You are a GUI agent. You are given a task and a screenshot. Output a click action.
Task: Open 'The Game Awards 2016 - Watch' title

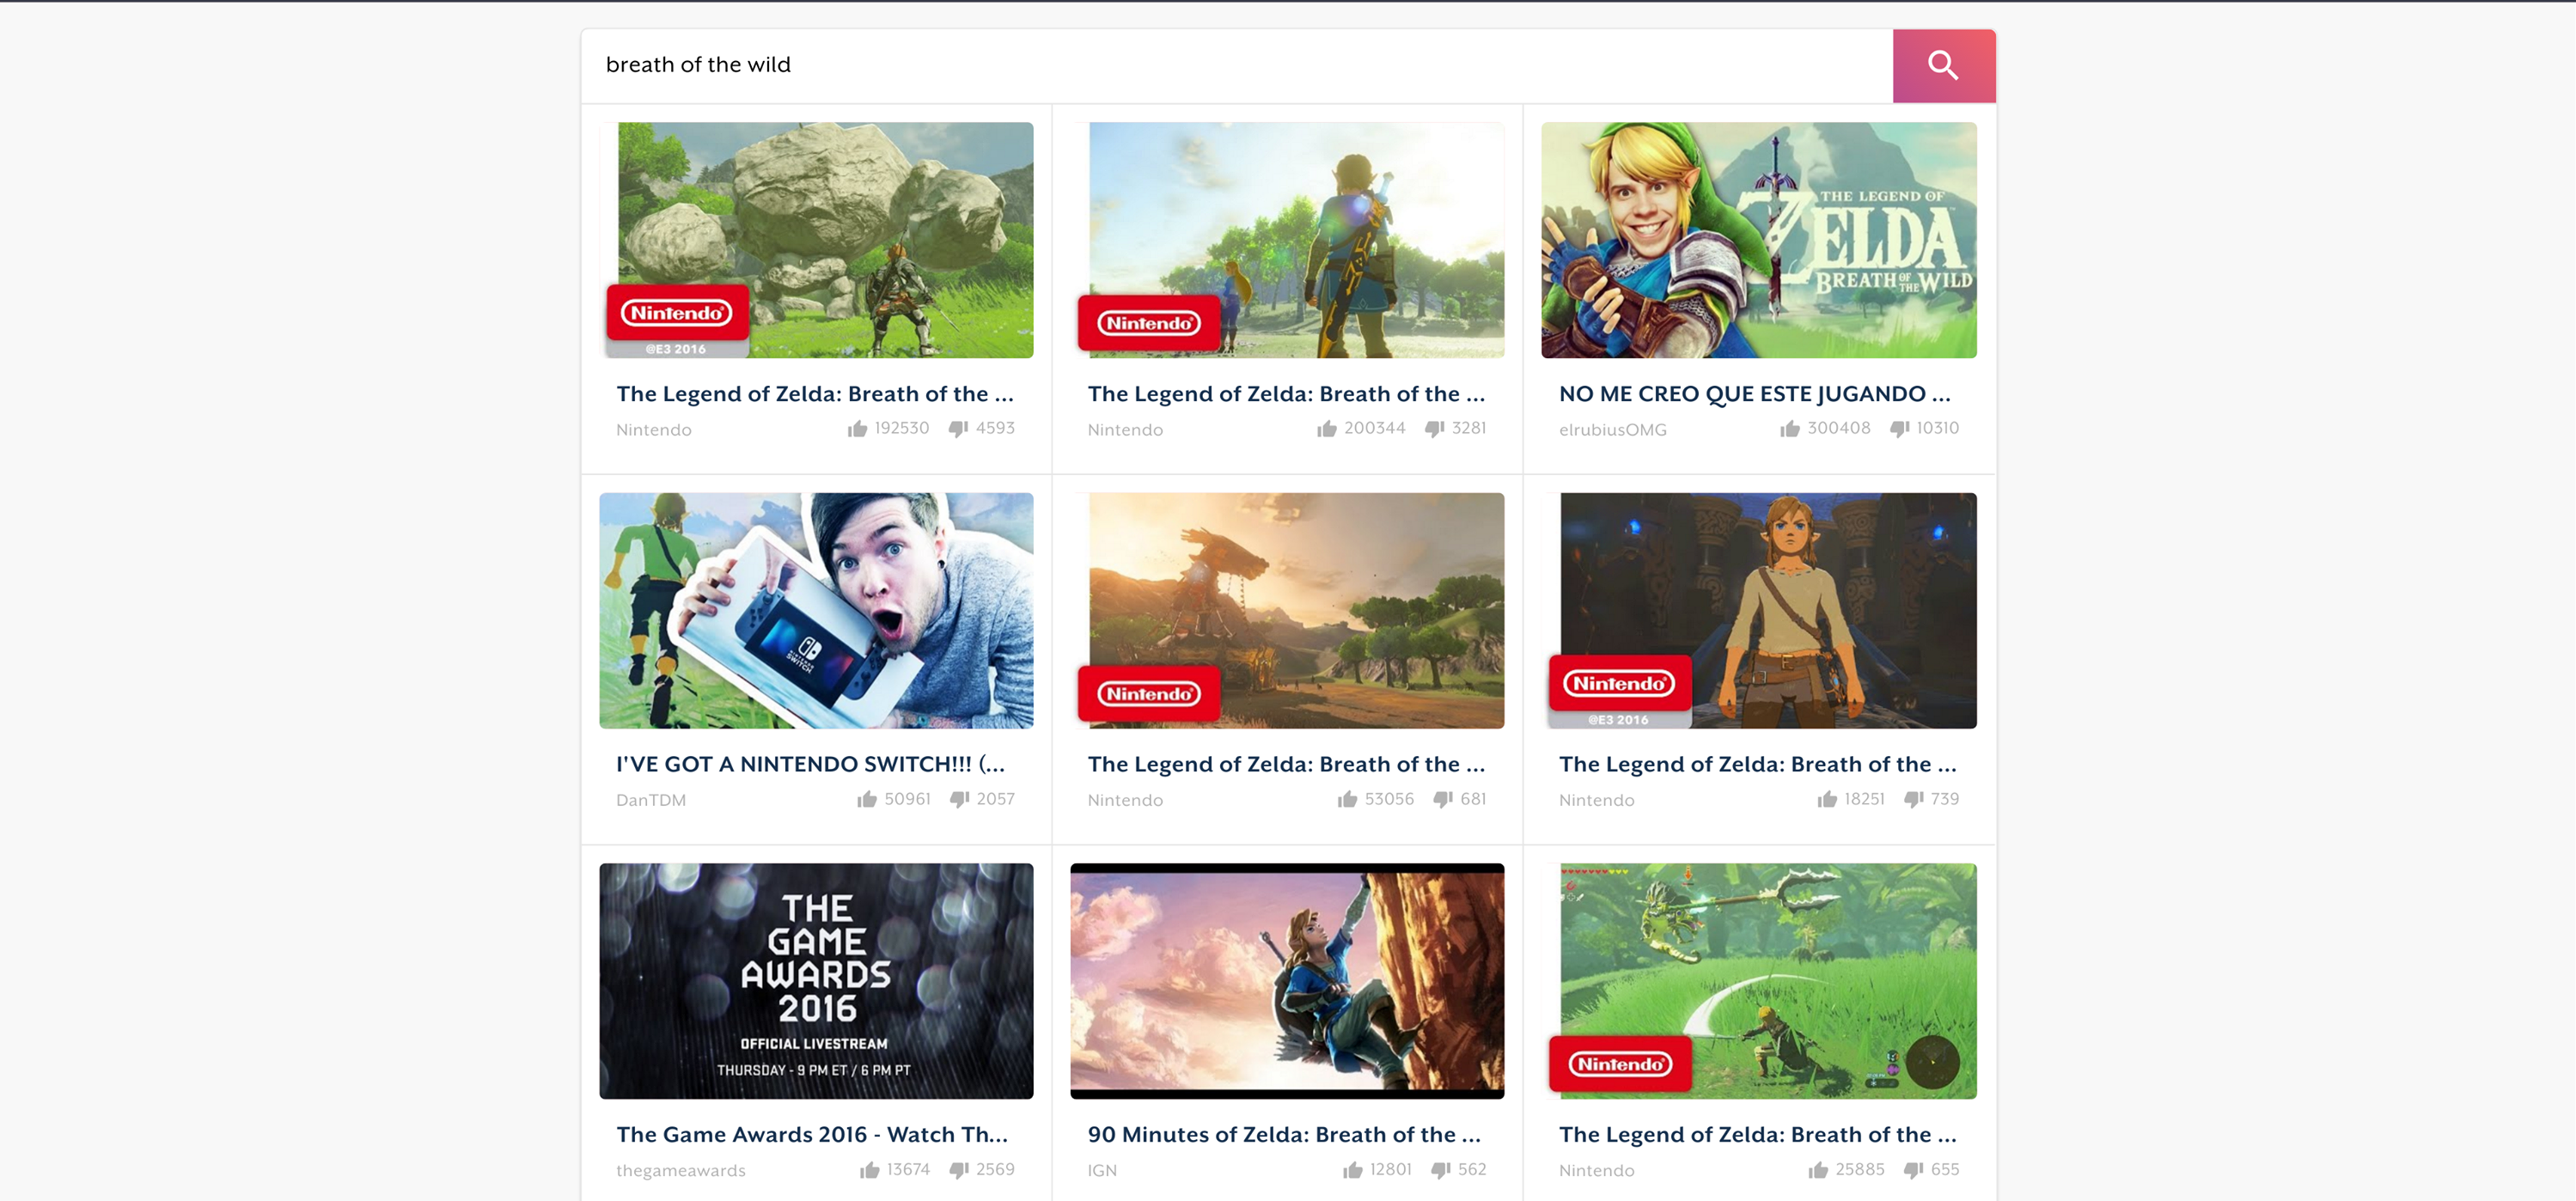(x=812, y=1134)
